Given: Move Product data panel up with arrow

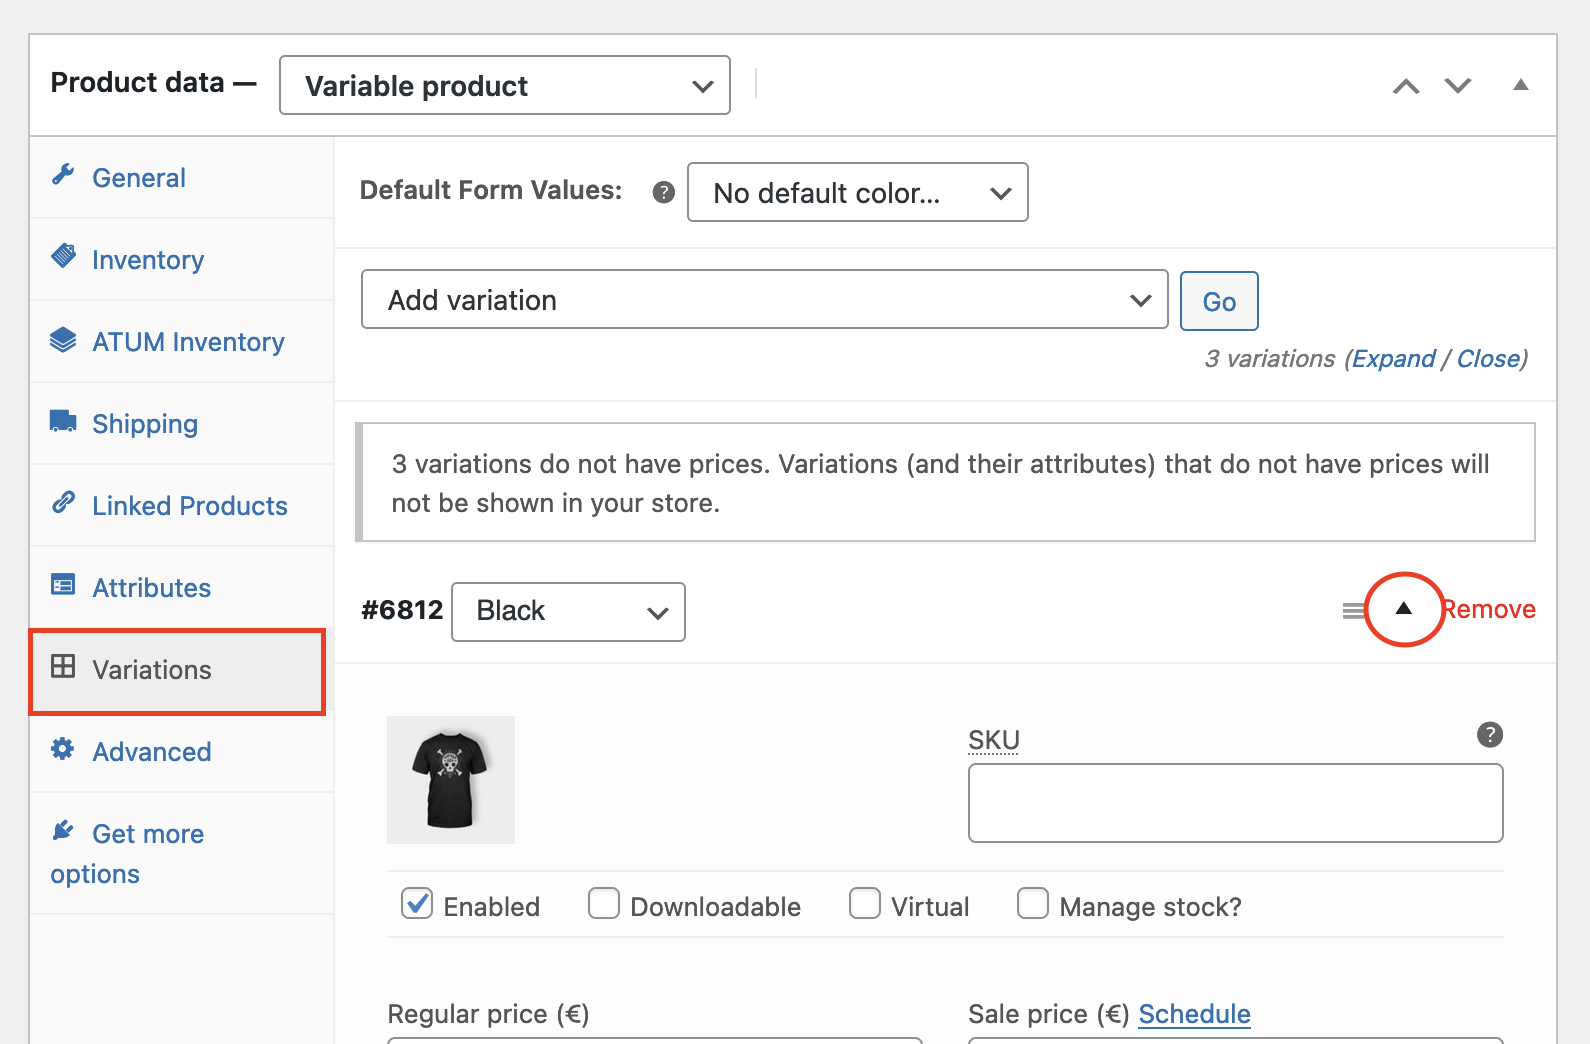Looking at the screenshot, I should pyautogui.click(x=1406, y=86).
